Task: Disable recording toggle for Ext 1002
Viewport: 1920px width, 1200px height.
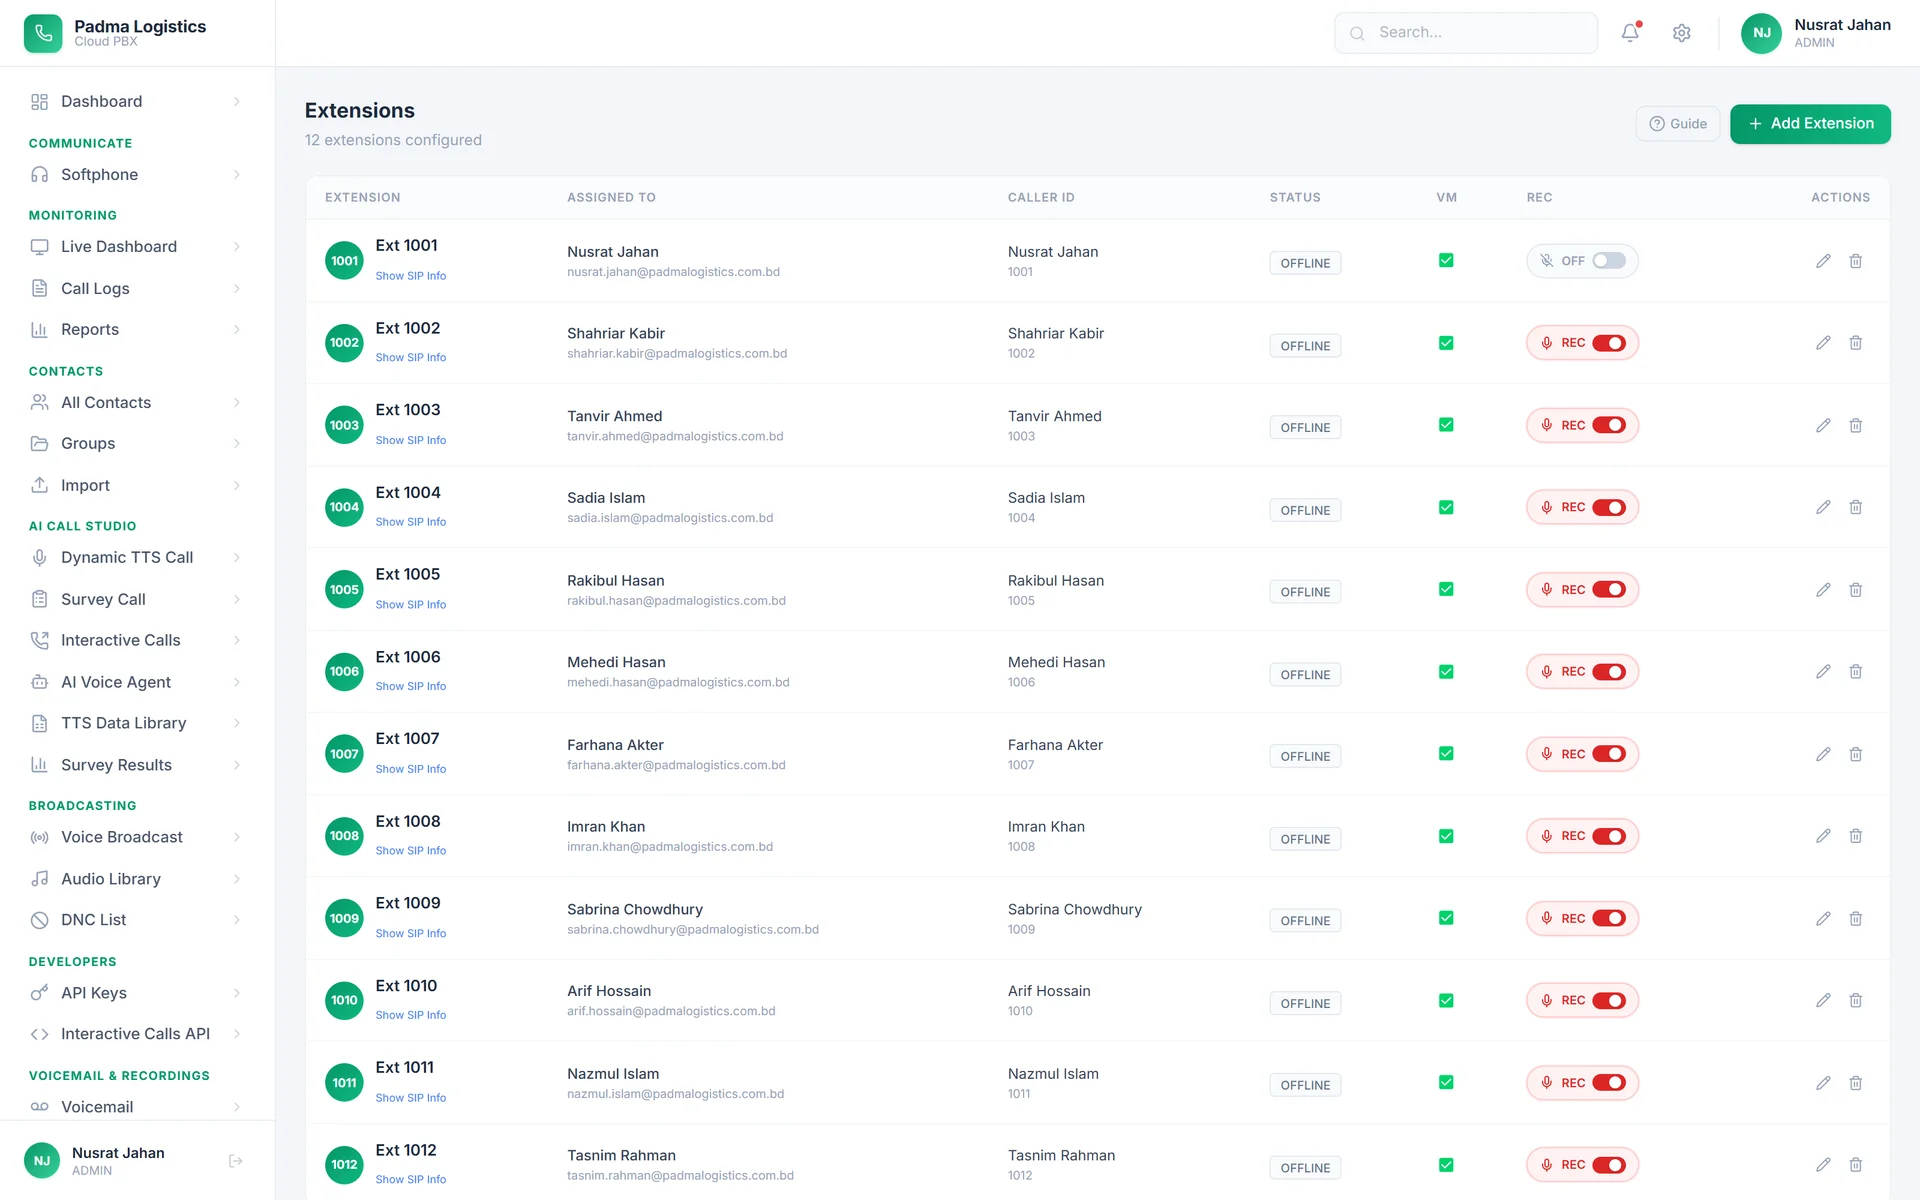Action: 1609,343
